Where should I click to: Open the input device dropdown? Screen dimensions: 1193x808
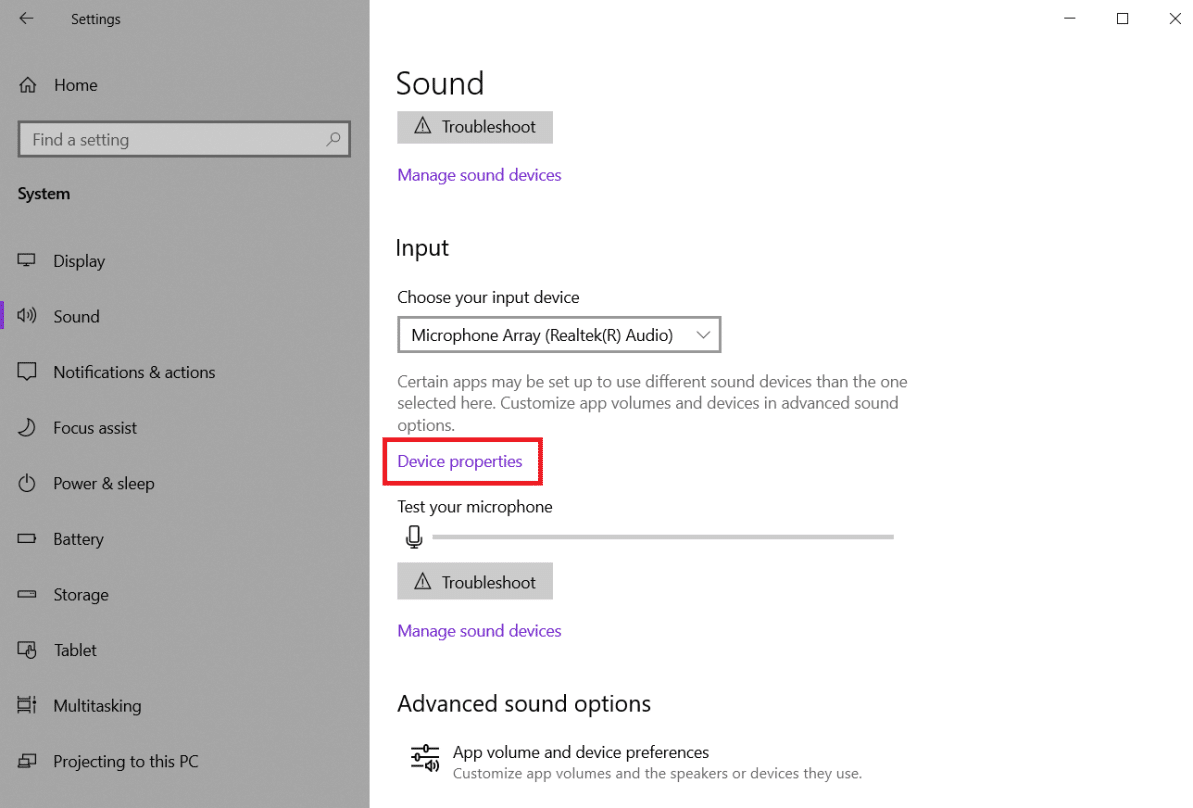558,335
